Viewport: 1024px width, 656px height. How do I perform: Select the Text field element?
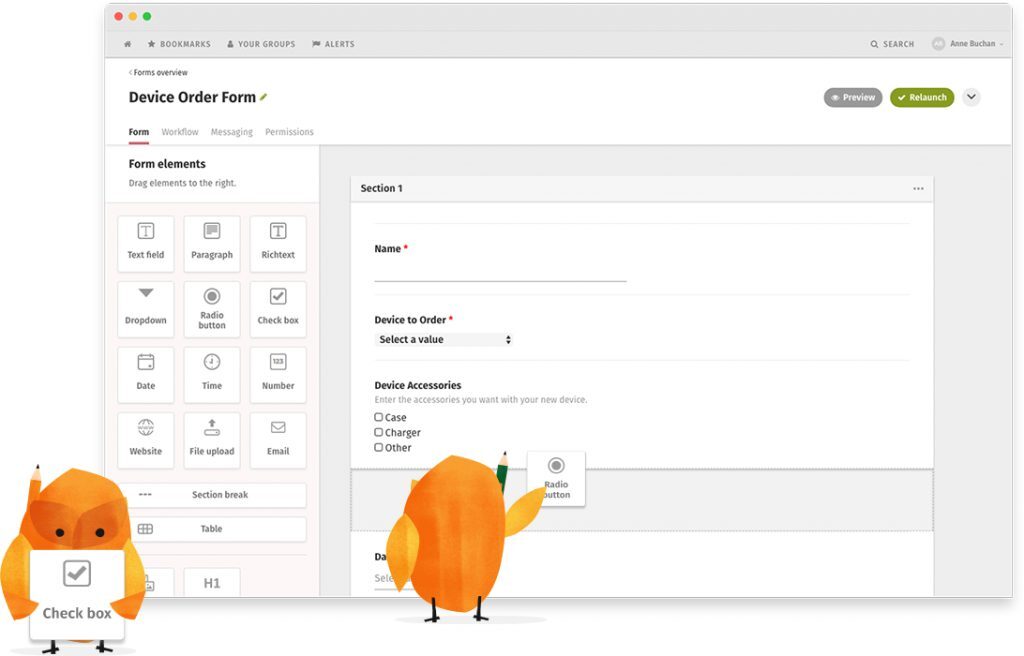pyautogui.click(x=146, y=244)
